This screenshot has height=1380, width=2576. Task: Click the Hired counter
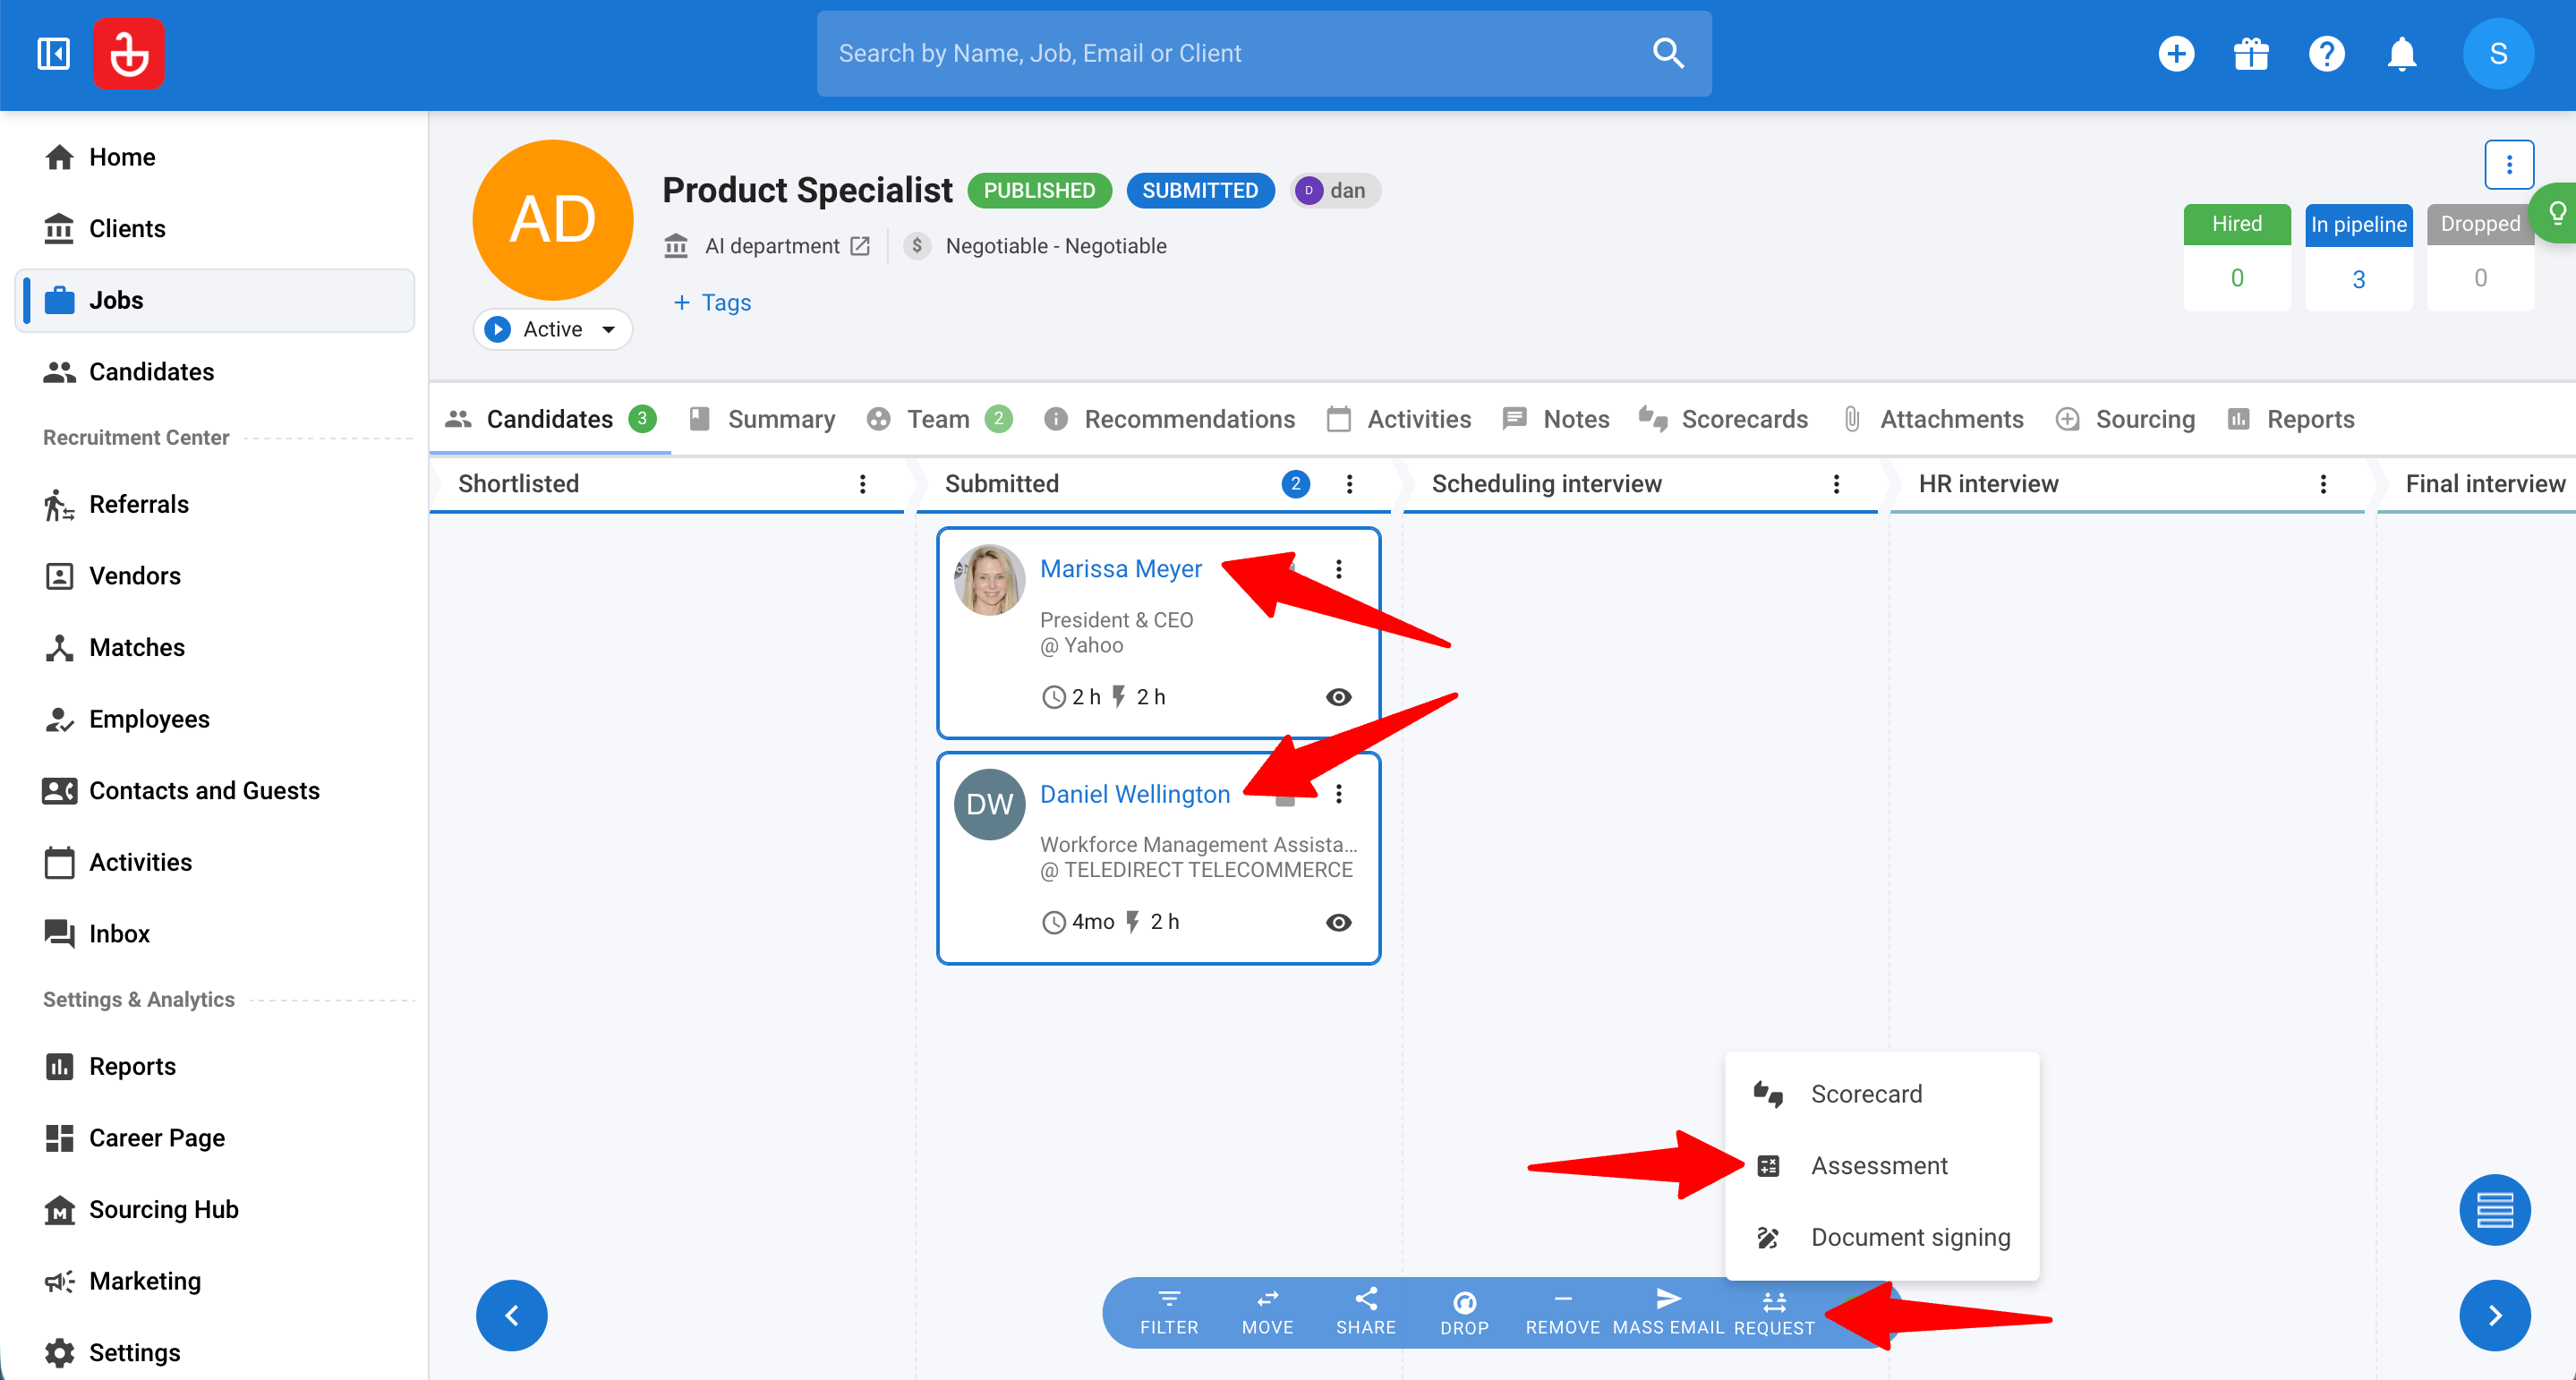(x=2236, y=257)
